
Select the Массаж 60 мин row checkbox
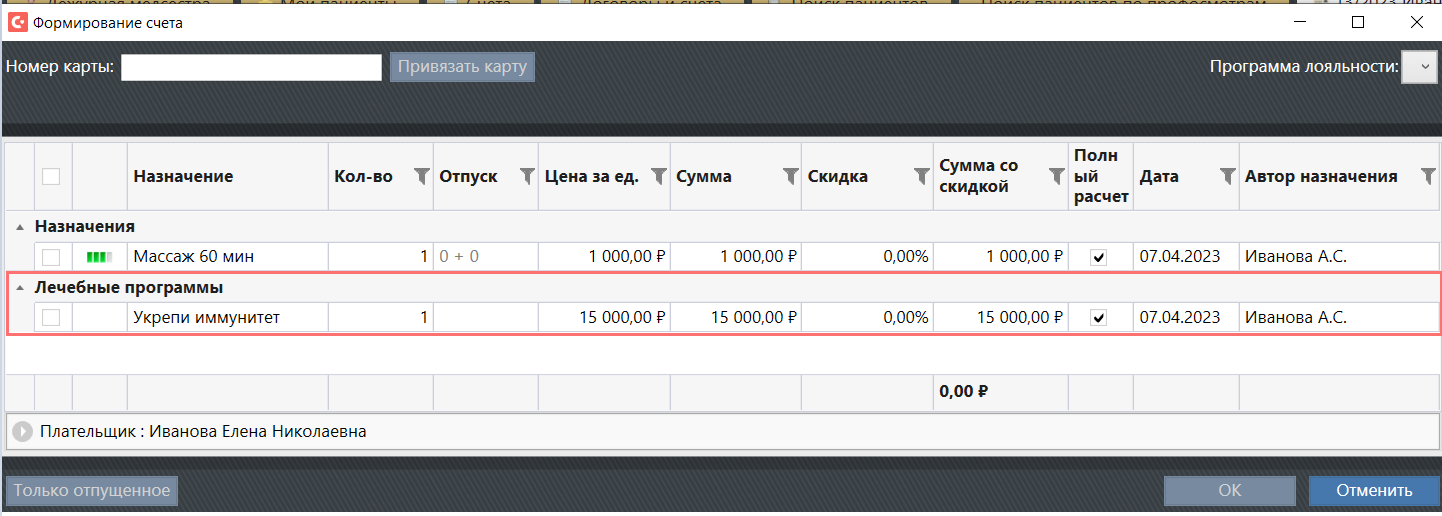pos(51,257)
